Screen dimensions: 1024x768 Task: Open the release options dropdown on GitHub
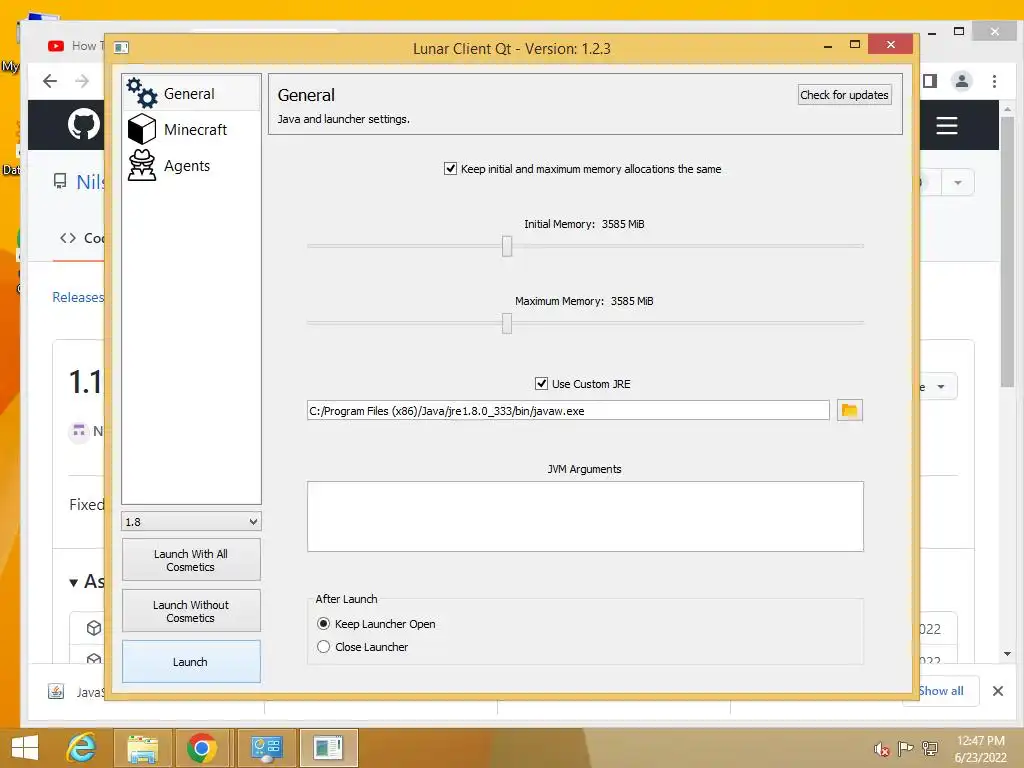pyautogui.click(x=940, y=387)
